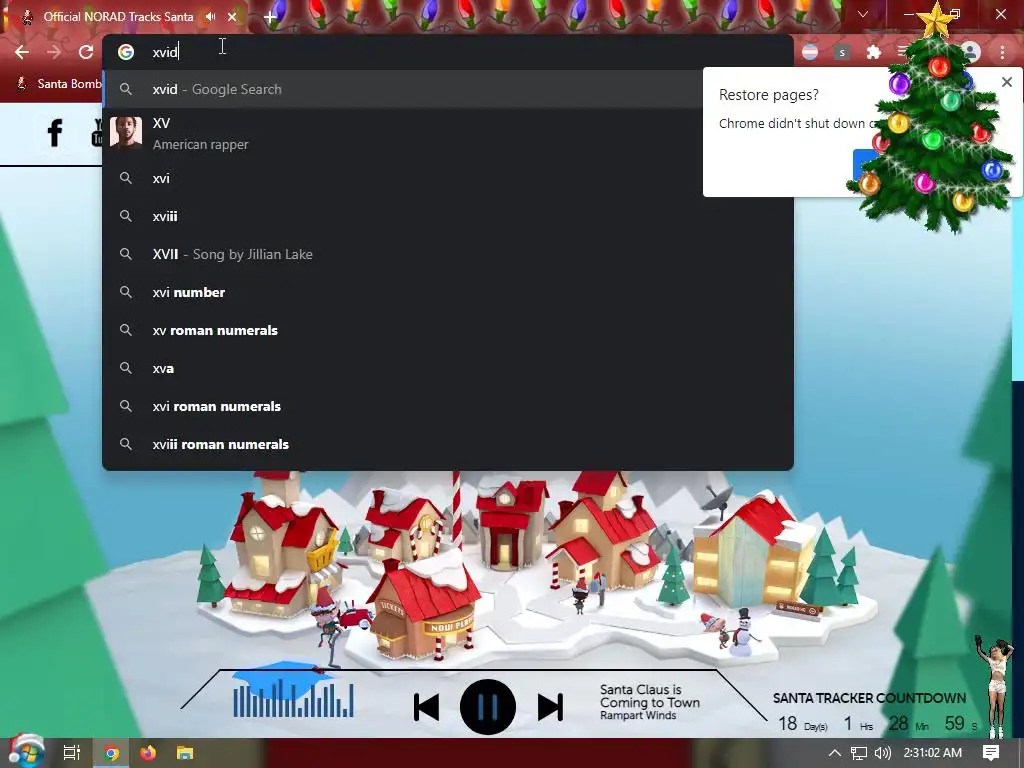Open Task View on the taskbar

pos(71,753)
